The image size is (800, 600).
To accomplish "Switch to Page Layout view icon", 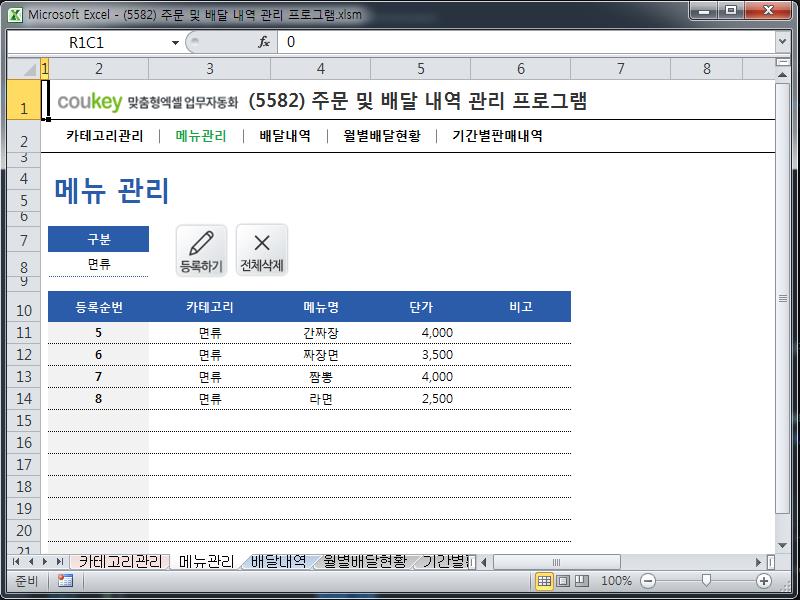I will [563, 581].
